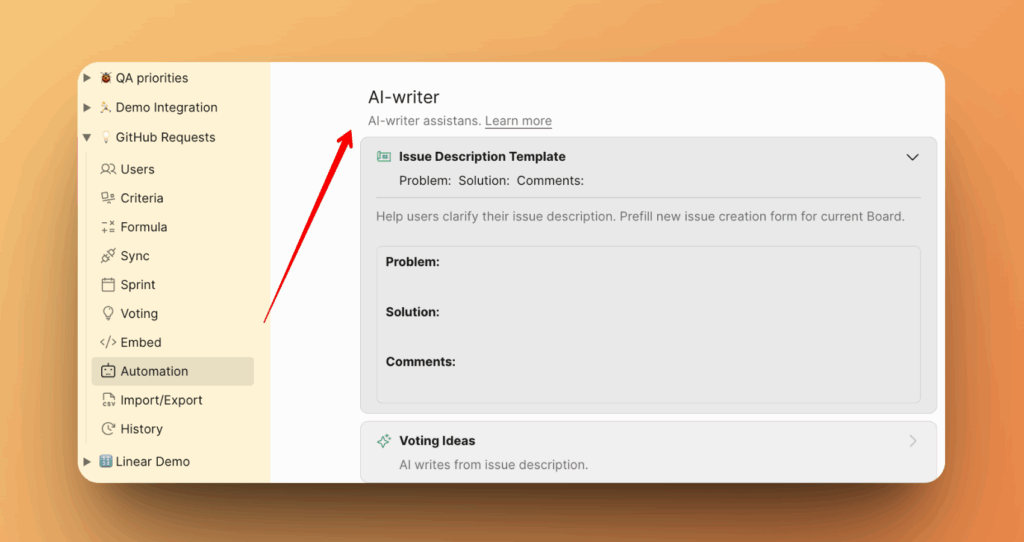Click the Issue Description Template title

coord(482,157)
